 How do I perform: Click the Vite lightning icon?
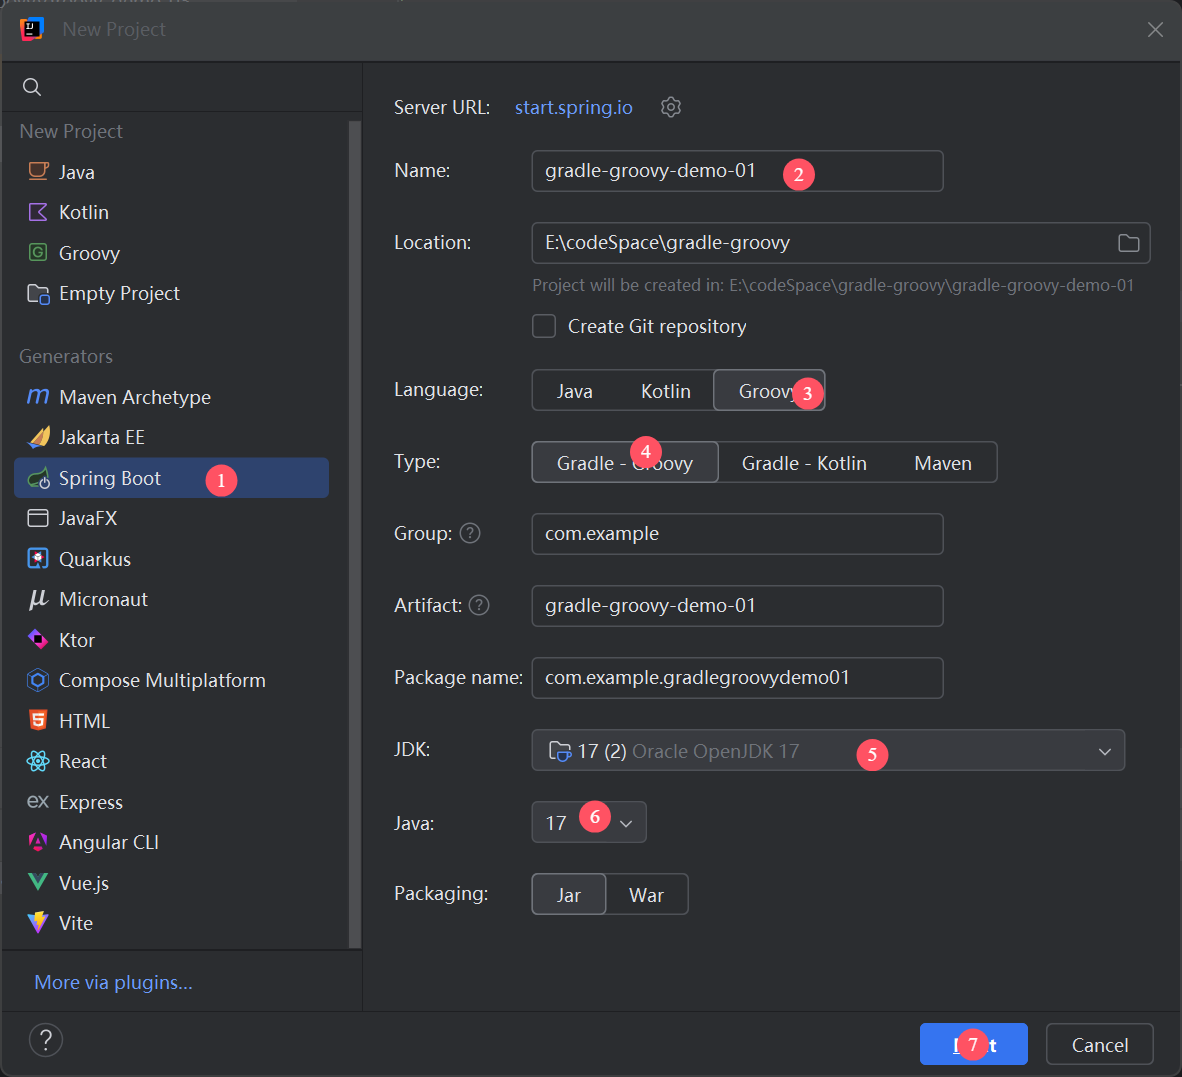38,922
